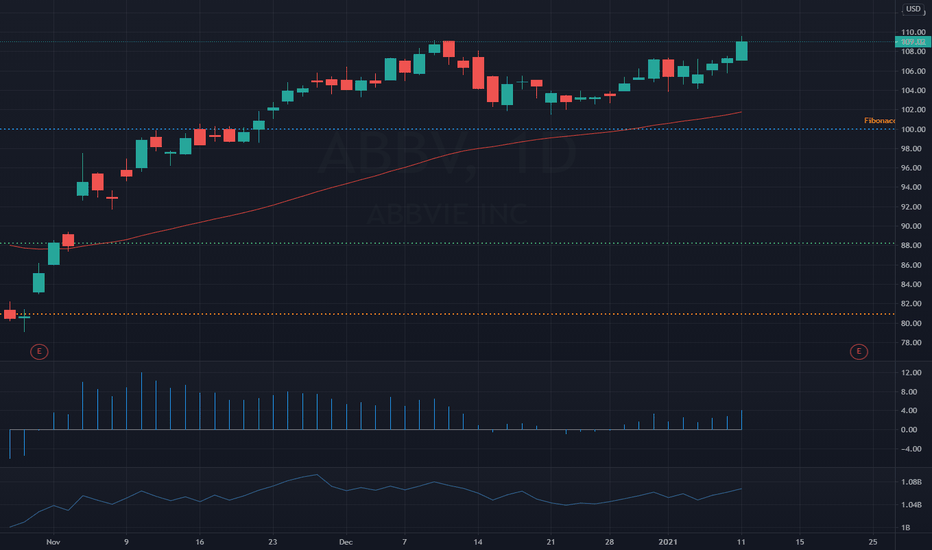932x550 pixels.
Task: Click the 16 date label on the time axis
Action: click(x=200, y=542)
